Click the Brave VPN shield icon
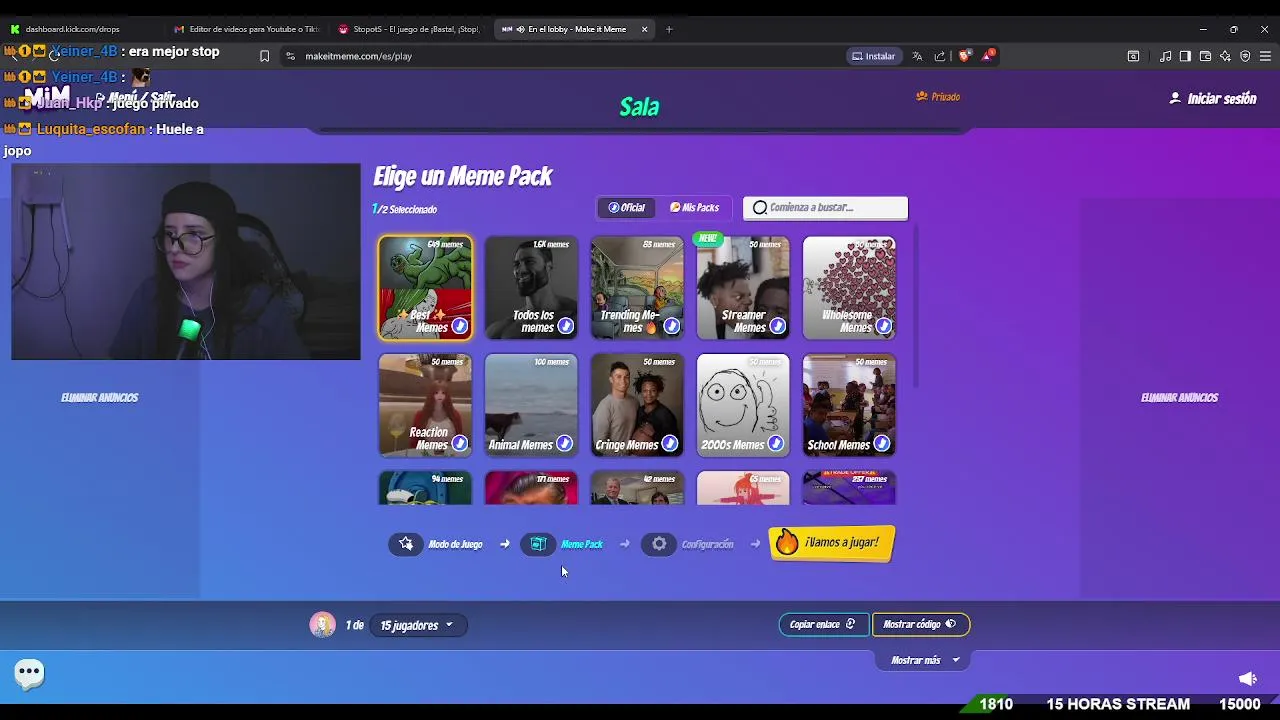 [1245, 56]
